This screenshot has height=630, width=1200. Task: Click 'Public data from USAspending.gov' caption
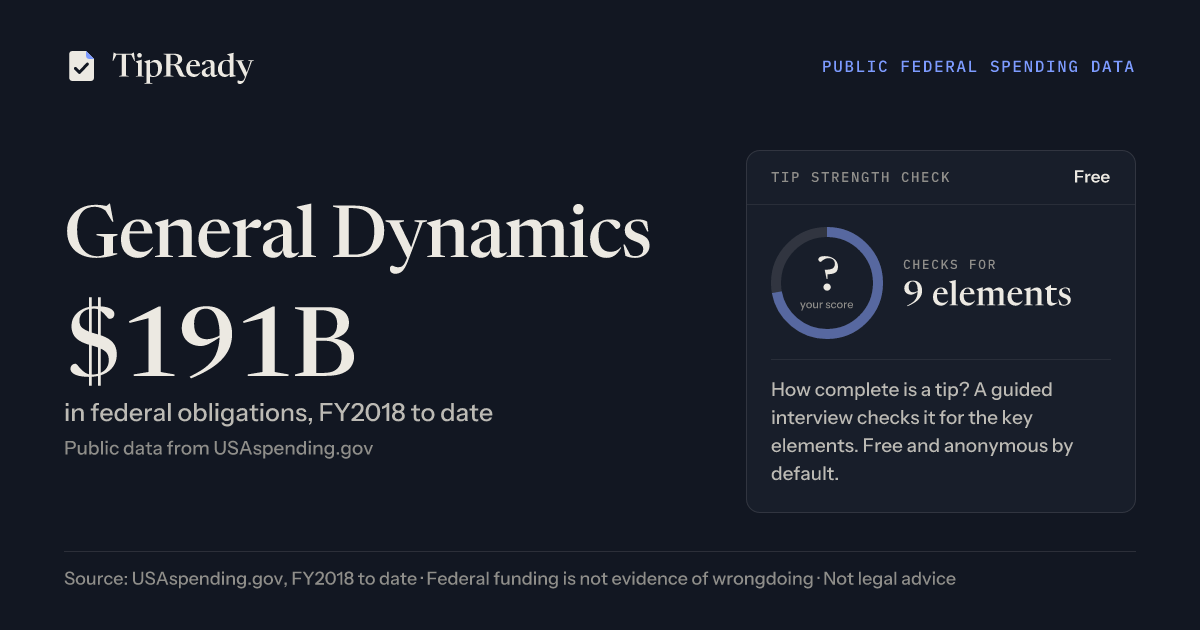(219, 448)
